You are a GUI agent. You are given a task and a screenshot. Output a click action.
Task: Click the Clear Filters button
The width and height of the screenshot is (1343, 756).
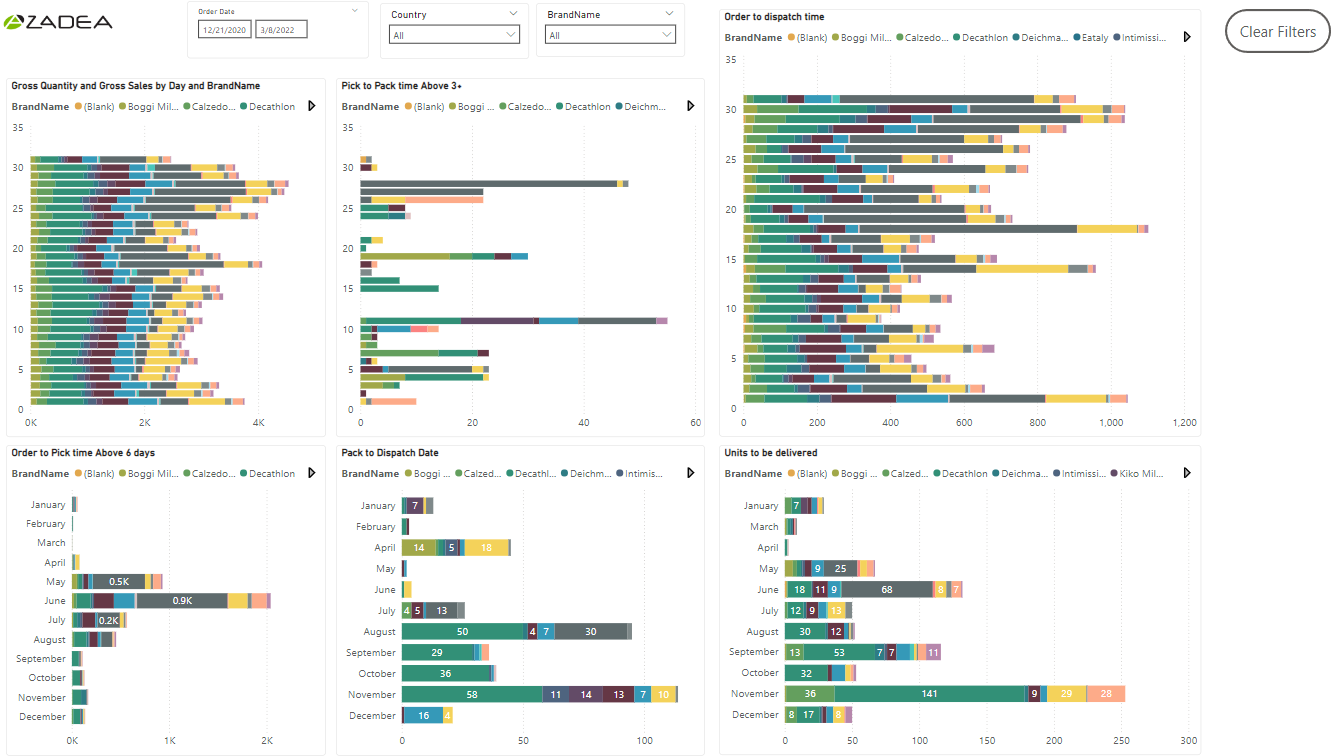(1277, 32)
